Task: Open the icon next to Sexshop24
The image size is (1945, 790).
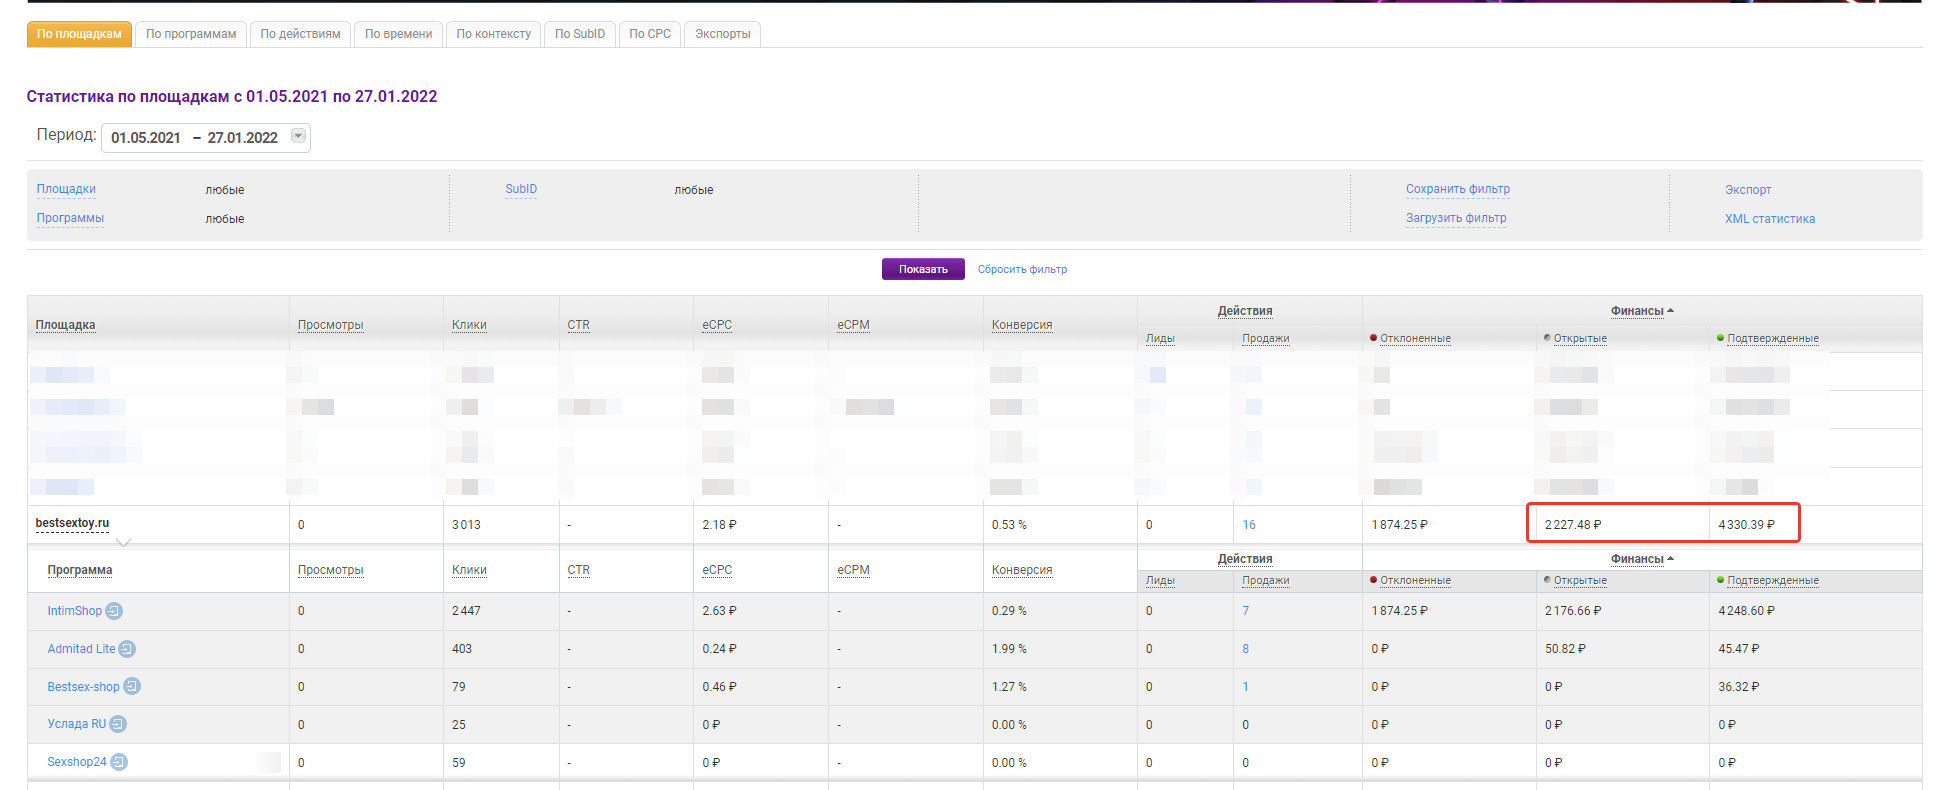Action: pos(119,762)
